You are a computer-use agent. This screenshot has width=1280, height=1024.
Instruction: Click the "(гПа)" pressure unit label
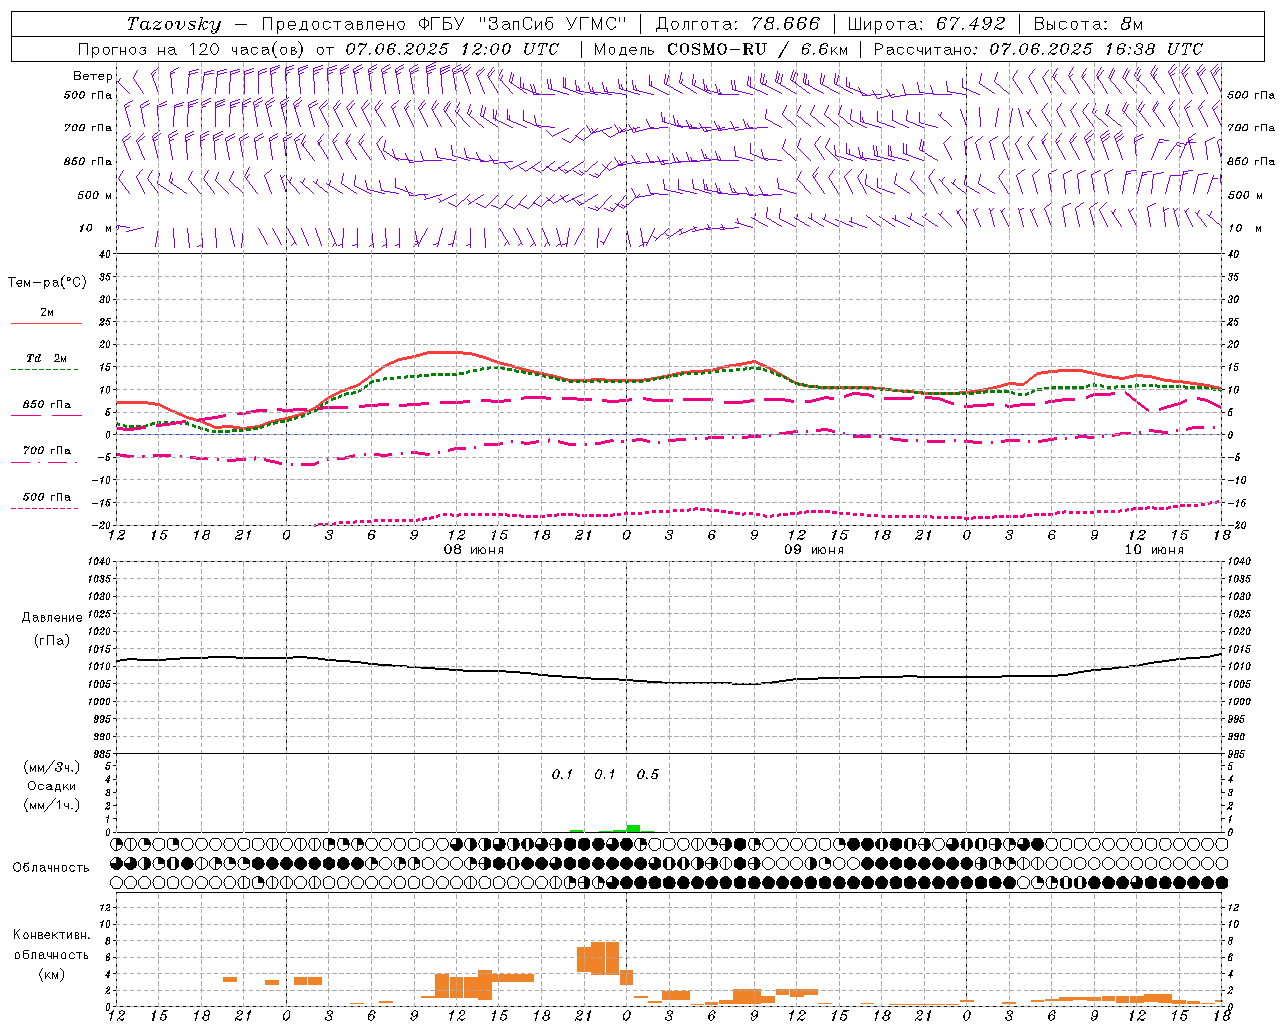[x=52, y=641]
